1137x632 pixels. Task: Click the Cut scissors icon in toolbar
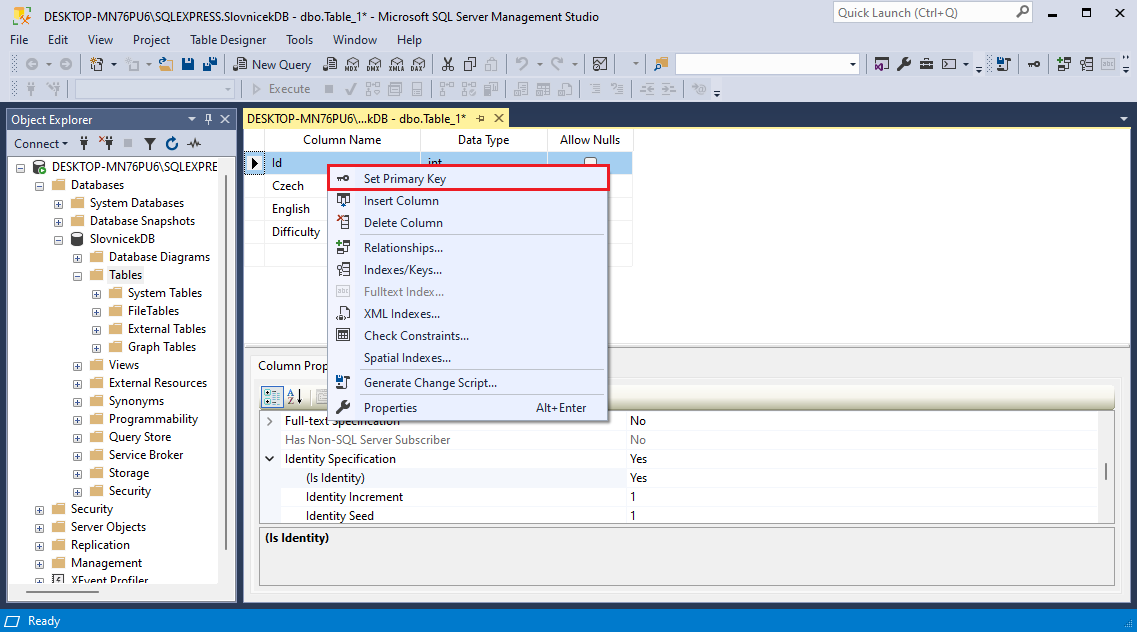[x=447, y=64]
